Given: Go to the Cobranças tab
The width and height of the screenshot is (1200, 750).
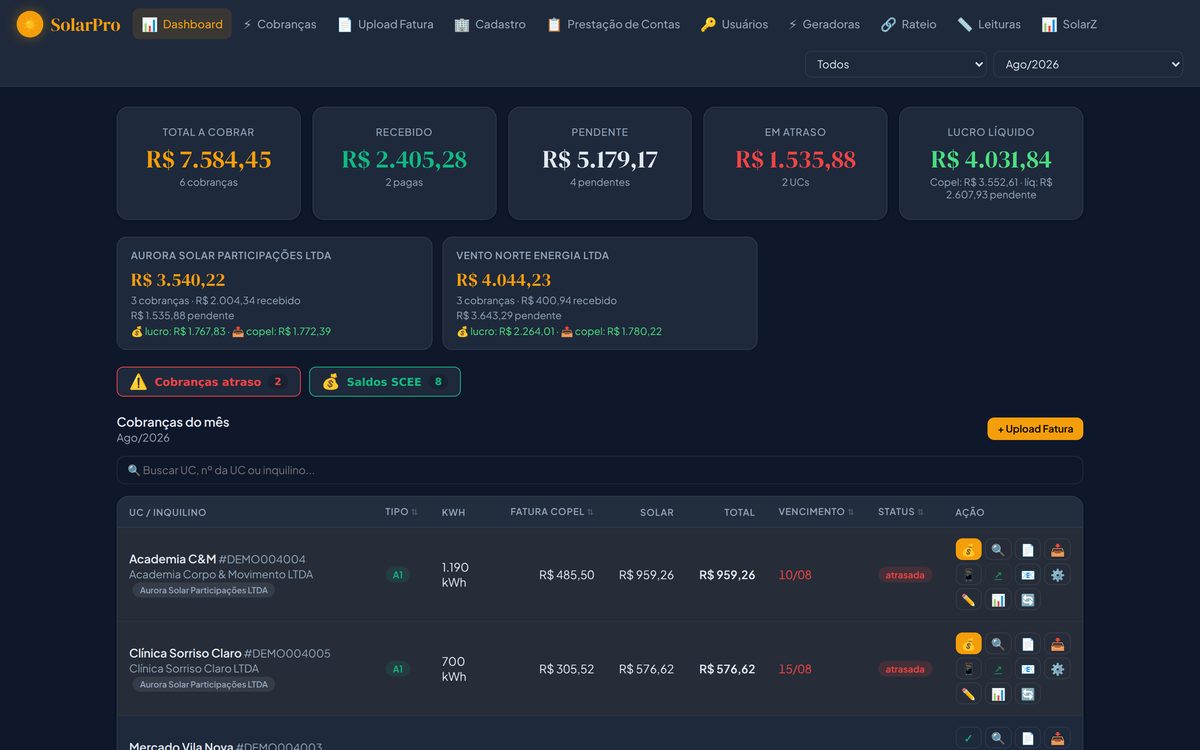Looking at the screenshot, I should click(x=279, y=24).
